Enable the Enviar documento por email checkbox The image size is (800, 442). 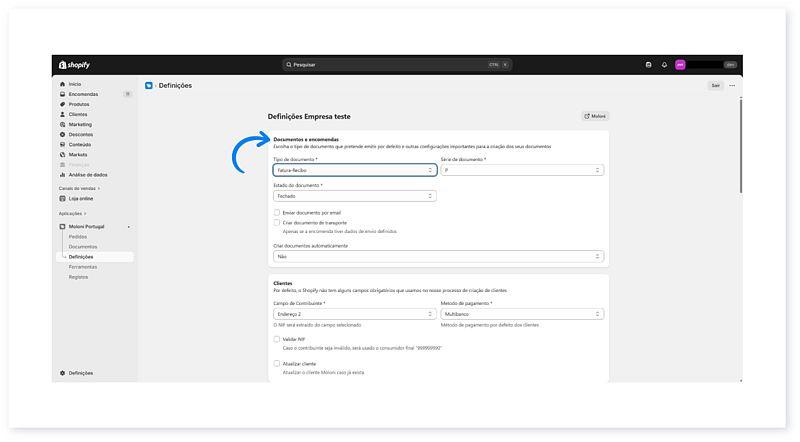(x=277, y=212)
